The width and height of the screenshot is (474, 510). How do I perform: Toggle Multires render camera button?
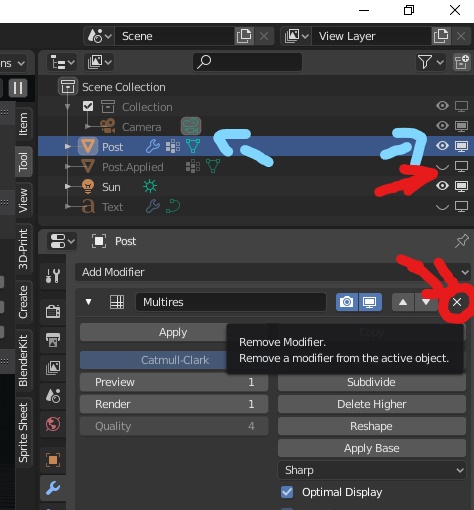tap(347, 302)
